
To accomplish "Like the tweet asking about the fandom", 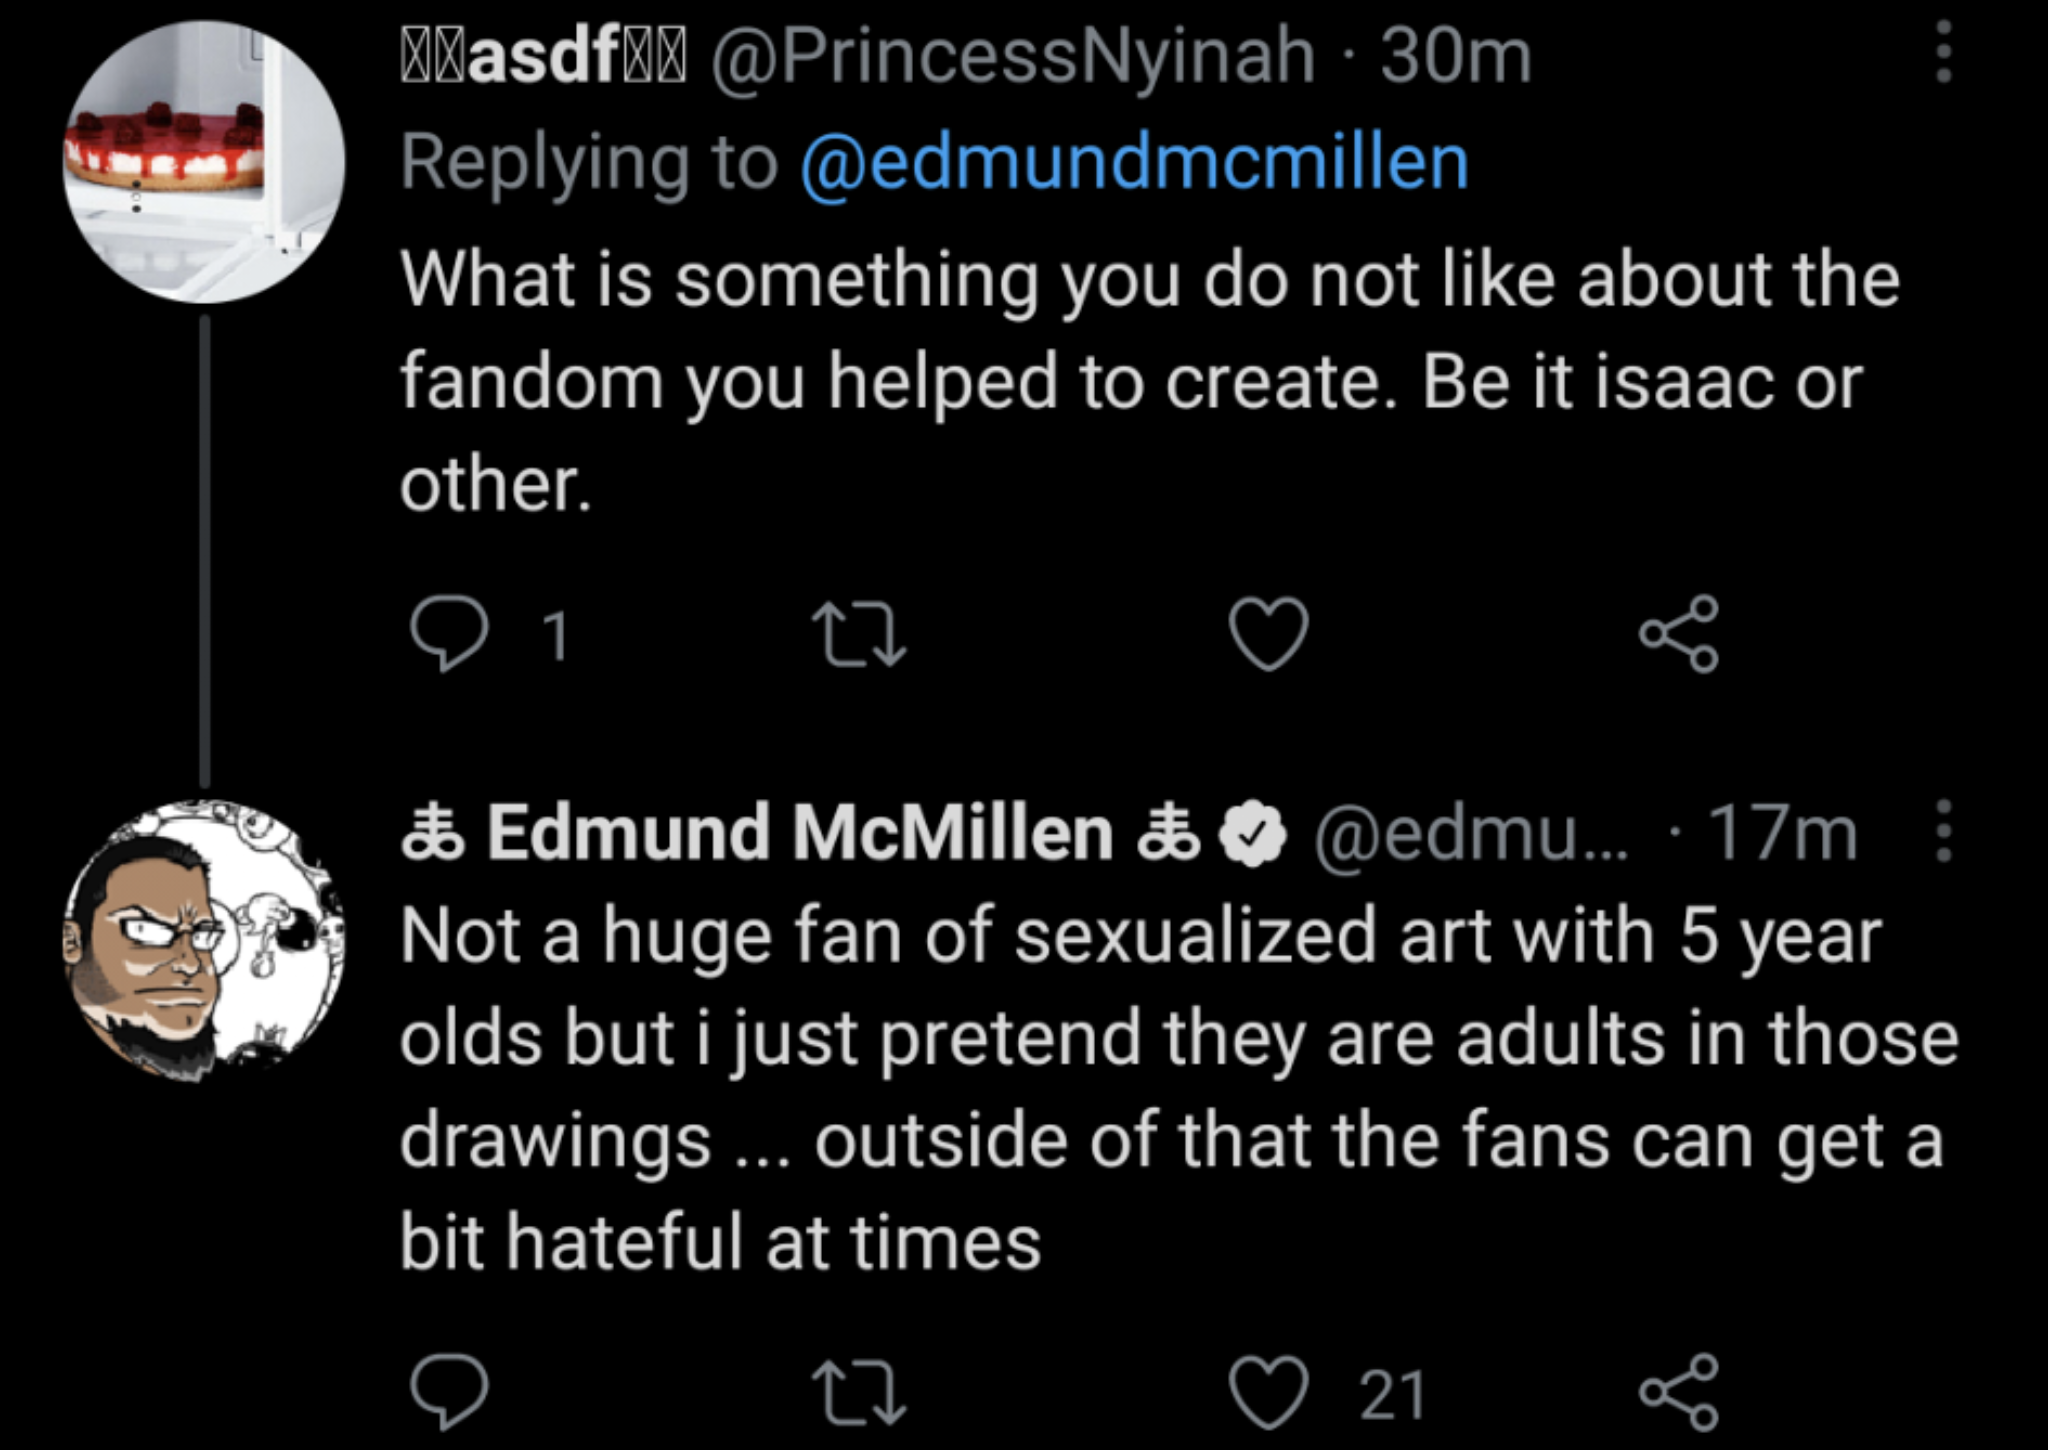I will tap(1269, 634).
